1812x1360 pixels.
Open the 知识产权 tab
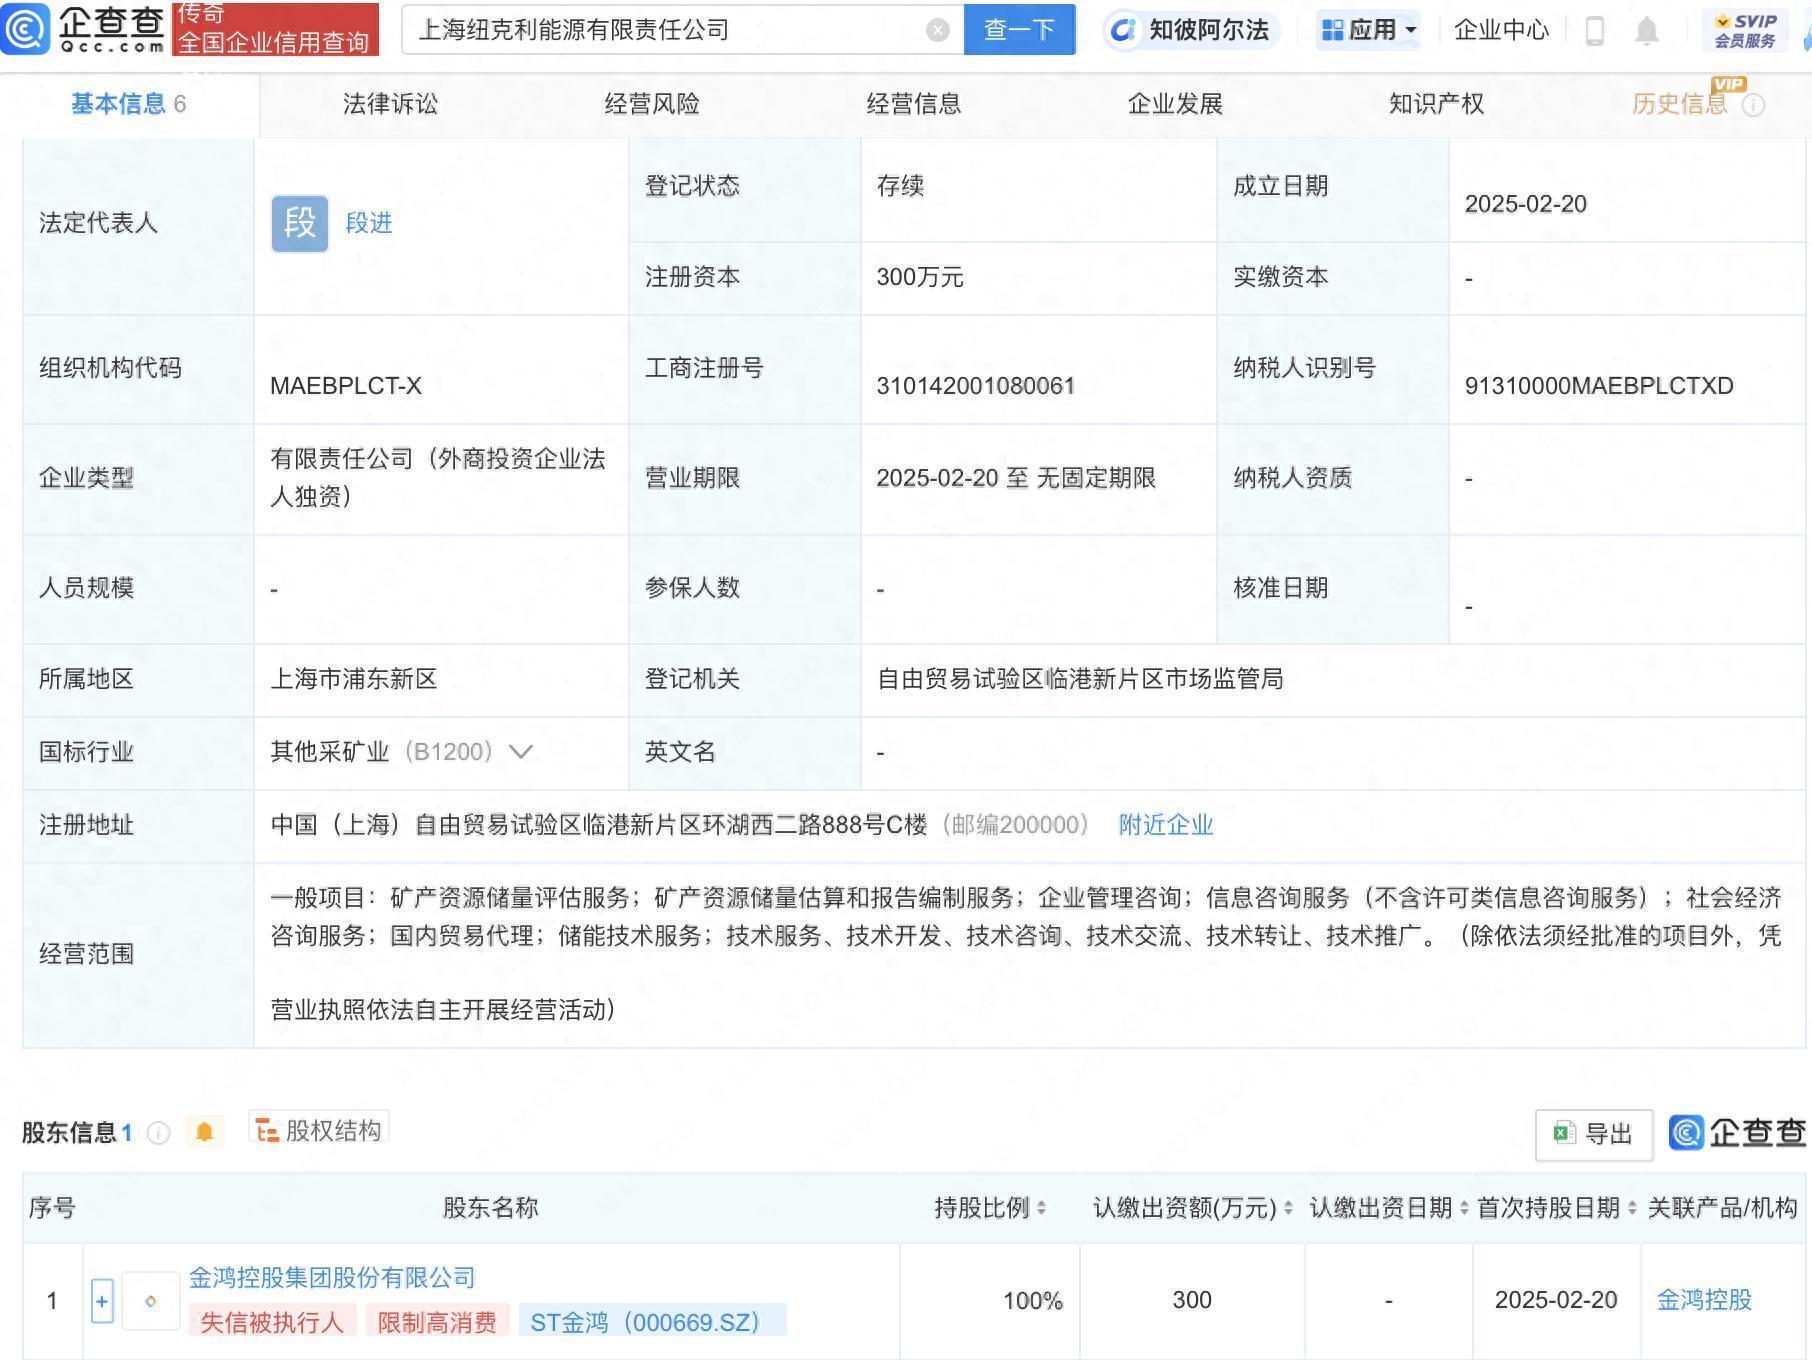click(1435, 103)
